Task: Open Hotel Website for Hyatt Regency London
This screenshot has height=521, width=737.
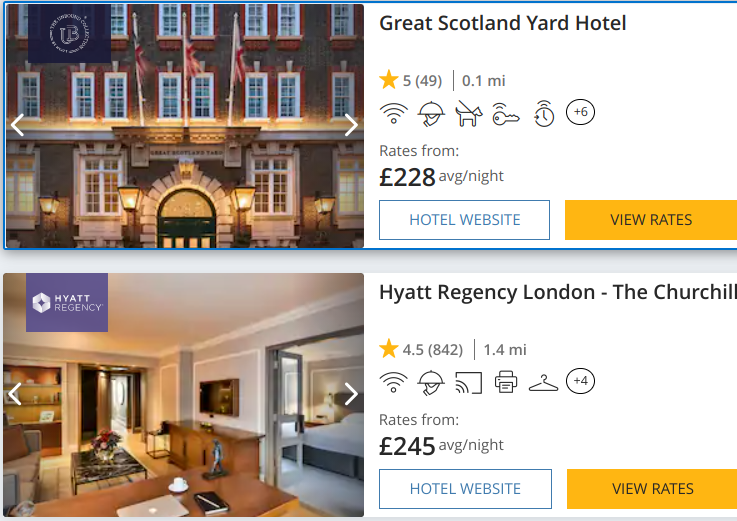Action: click(x=465, y=489)
